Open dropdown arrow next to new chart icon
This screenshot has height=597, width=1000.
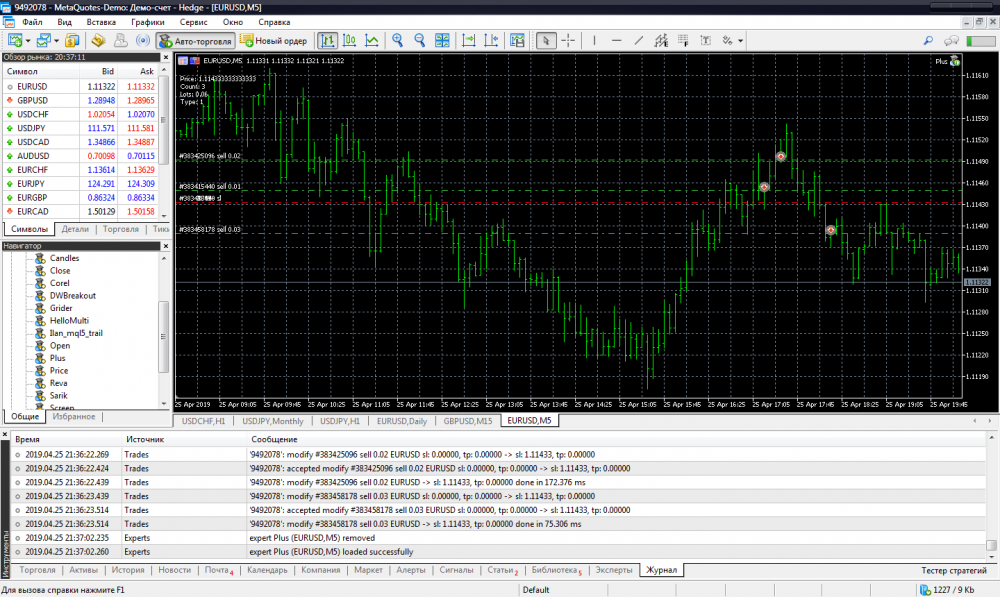click(27, 41)
